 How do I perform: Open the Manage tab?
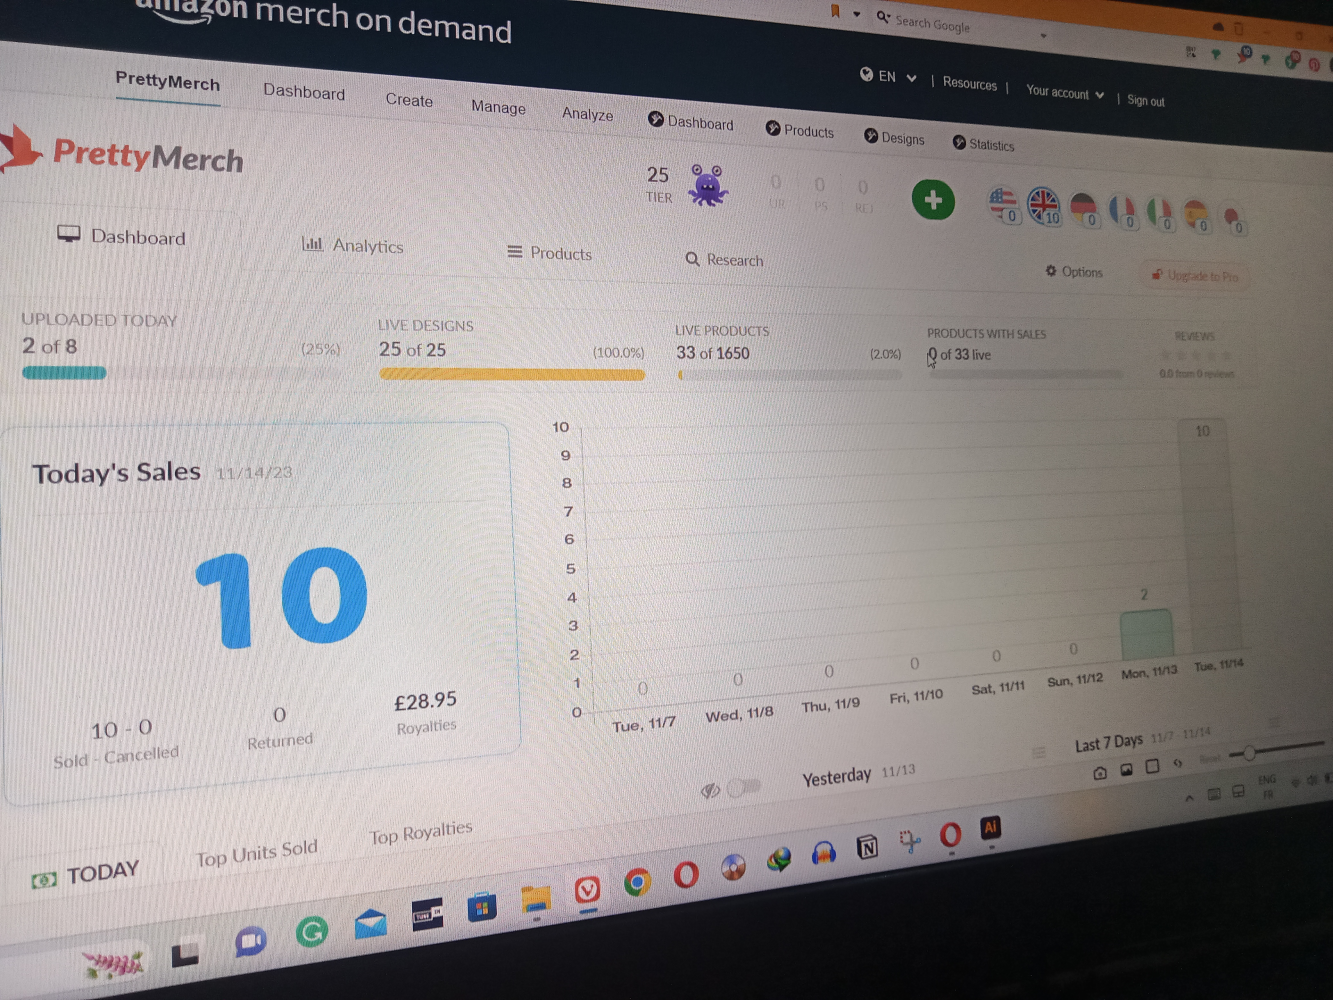[498, 107]
